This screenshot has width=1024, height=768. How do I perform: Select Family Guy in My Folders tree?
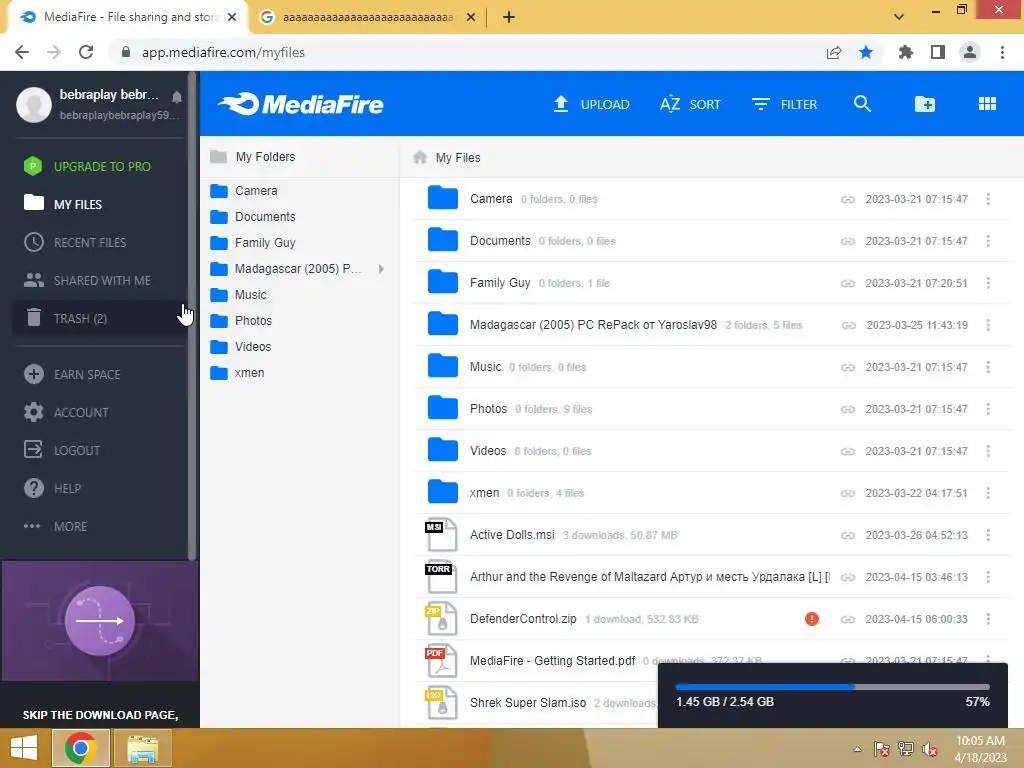253,242
